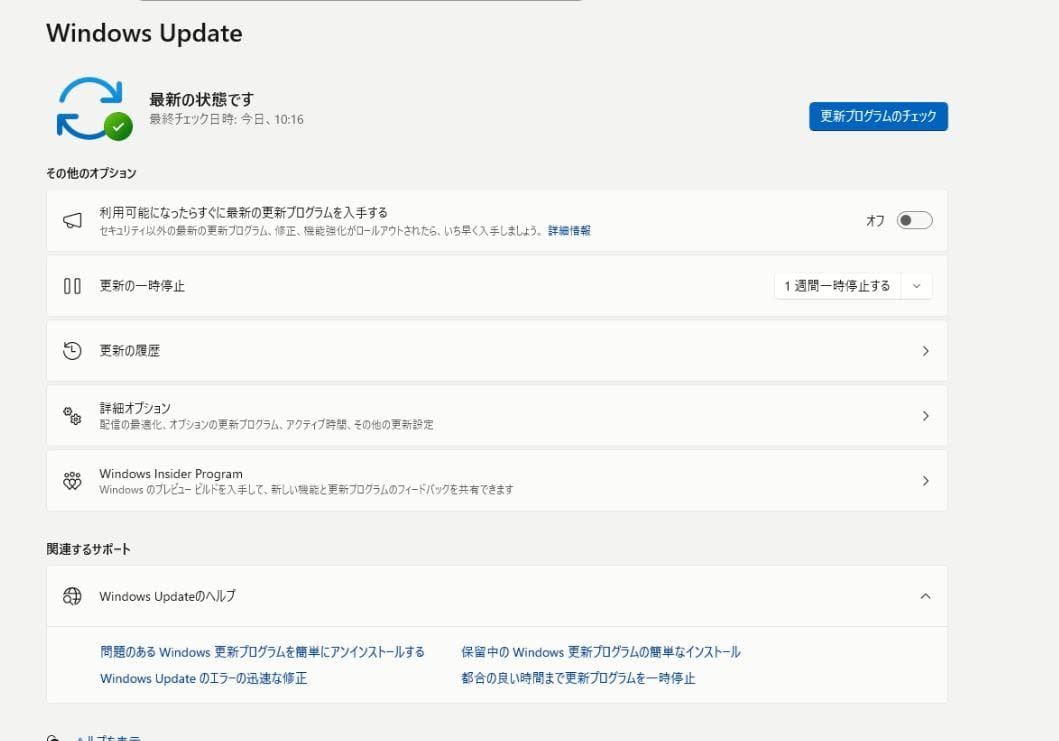Open 保留中の Windows 更新プログラム install link
This screenshot has width=1059, height=741.
coord(600,652)
